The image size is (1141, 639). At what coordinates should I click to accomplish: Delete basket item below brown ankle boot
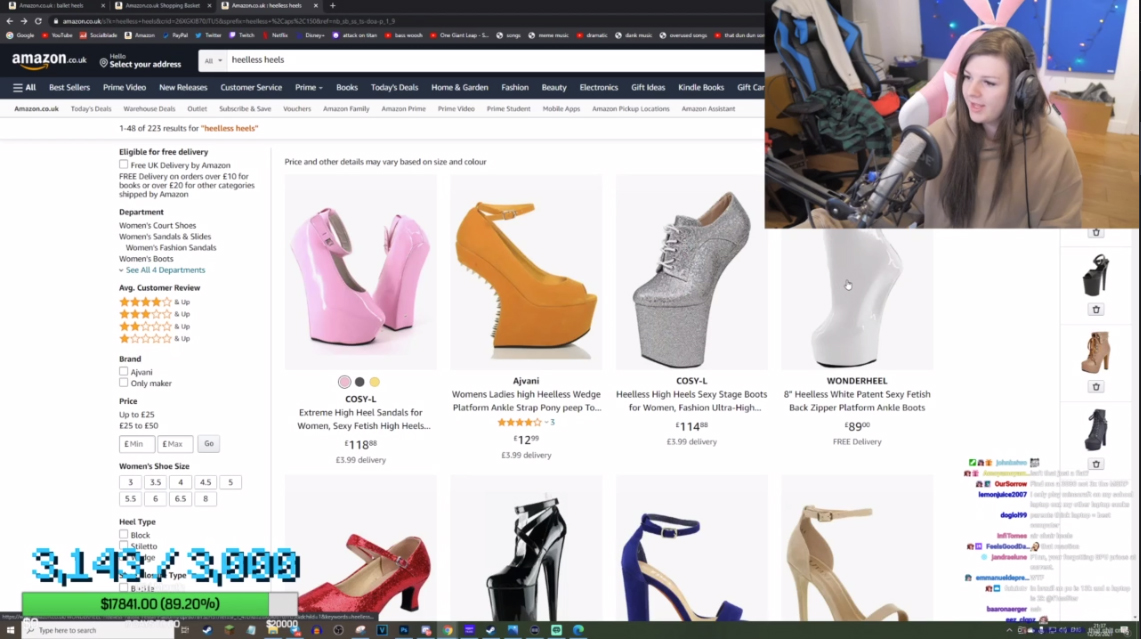click(x=1096, y=386)
